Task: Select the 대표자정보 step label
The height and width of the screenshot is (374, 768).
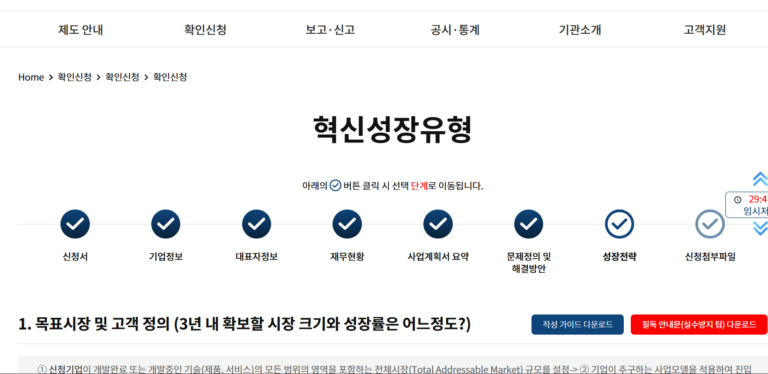Action: click(256, 257)
